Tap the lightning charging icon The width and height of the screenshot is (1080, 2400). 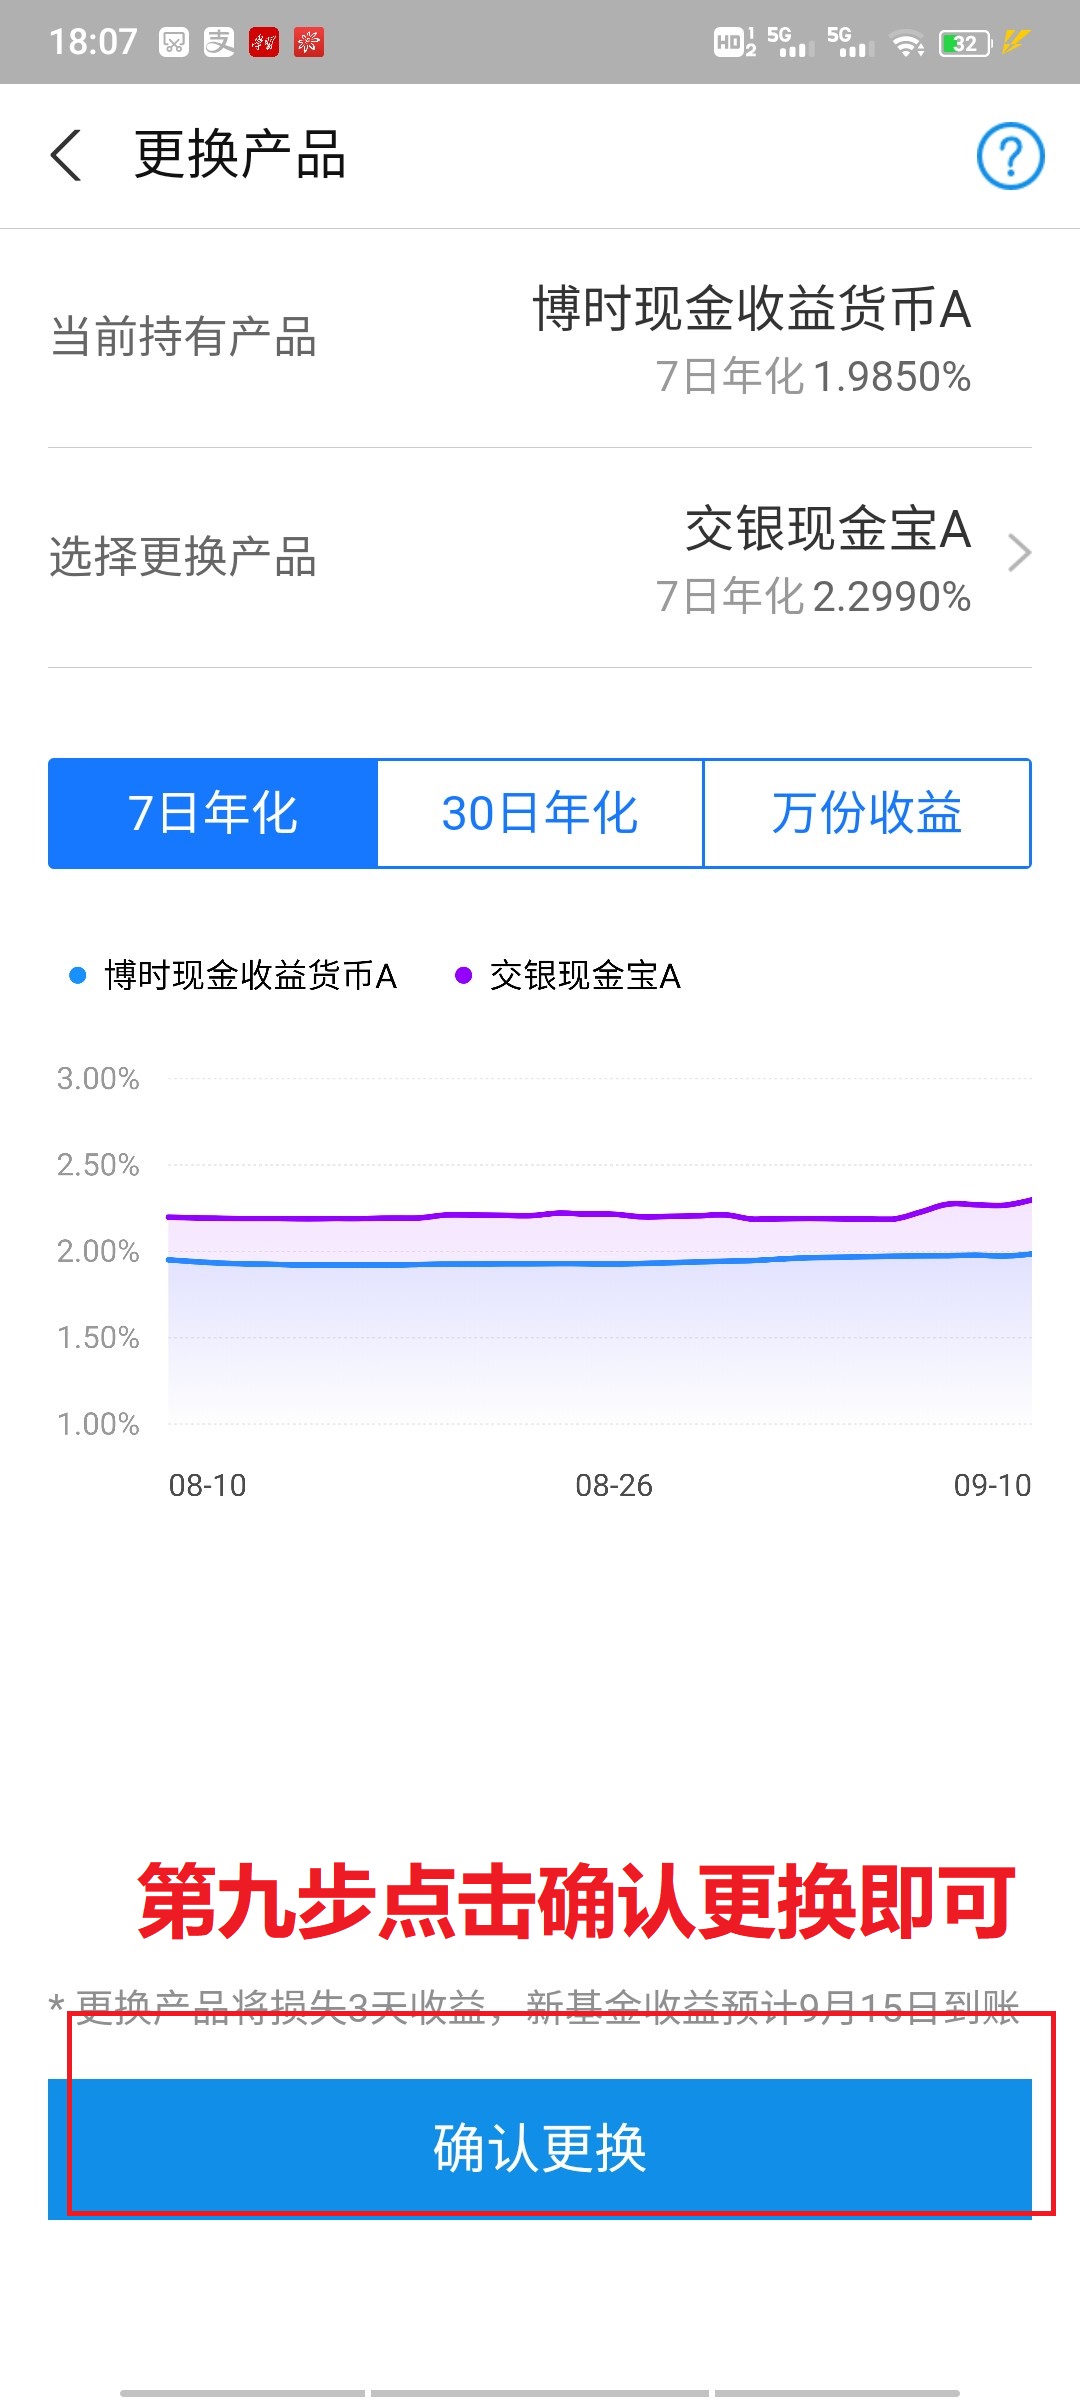tap(1014, 42)
